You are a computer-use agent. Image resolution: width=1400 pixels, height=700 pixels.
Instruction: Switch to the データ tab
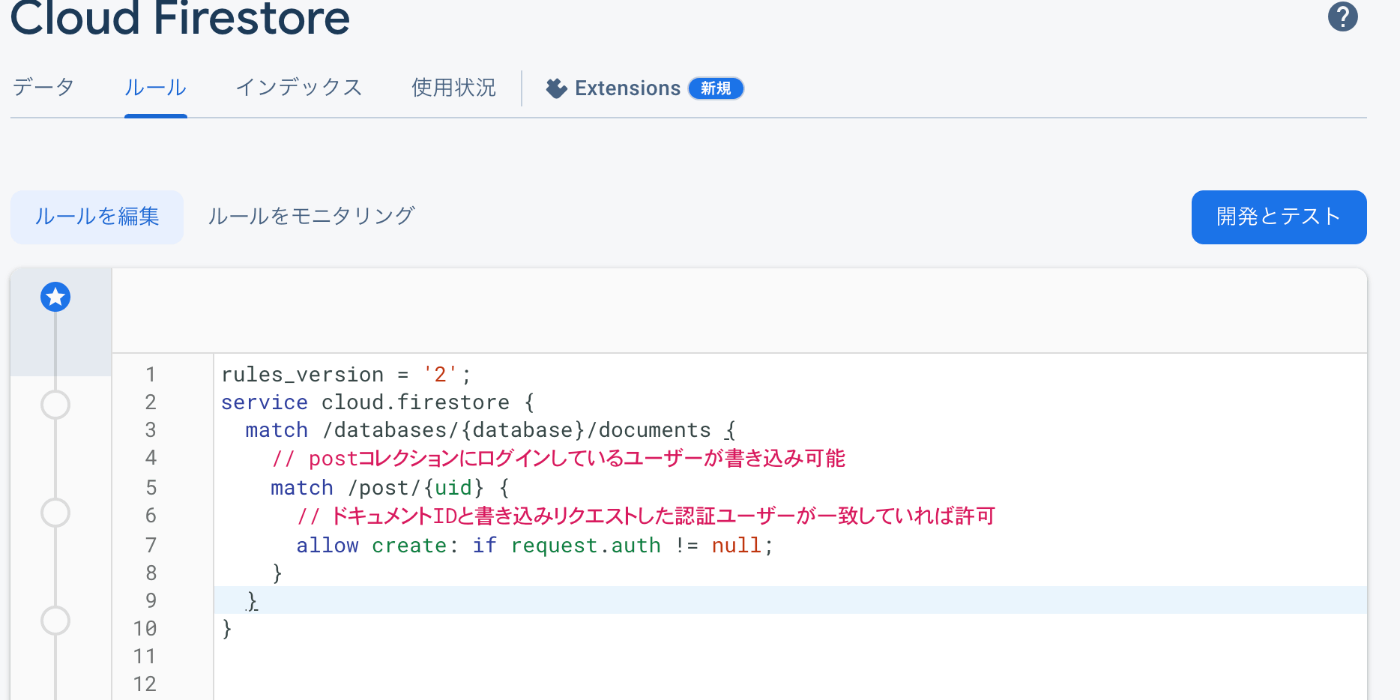43,87
